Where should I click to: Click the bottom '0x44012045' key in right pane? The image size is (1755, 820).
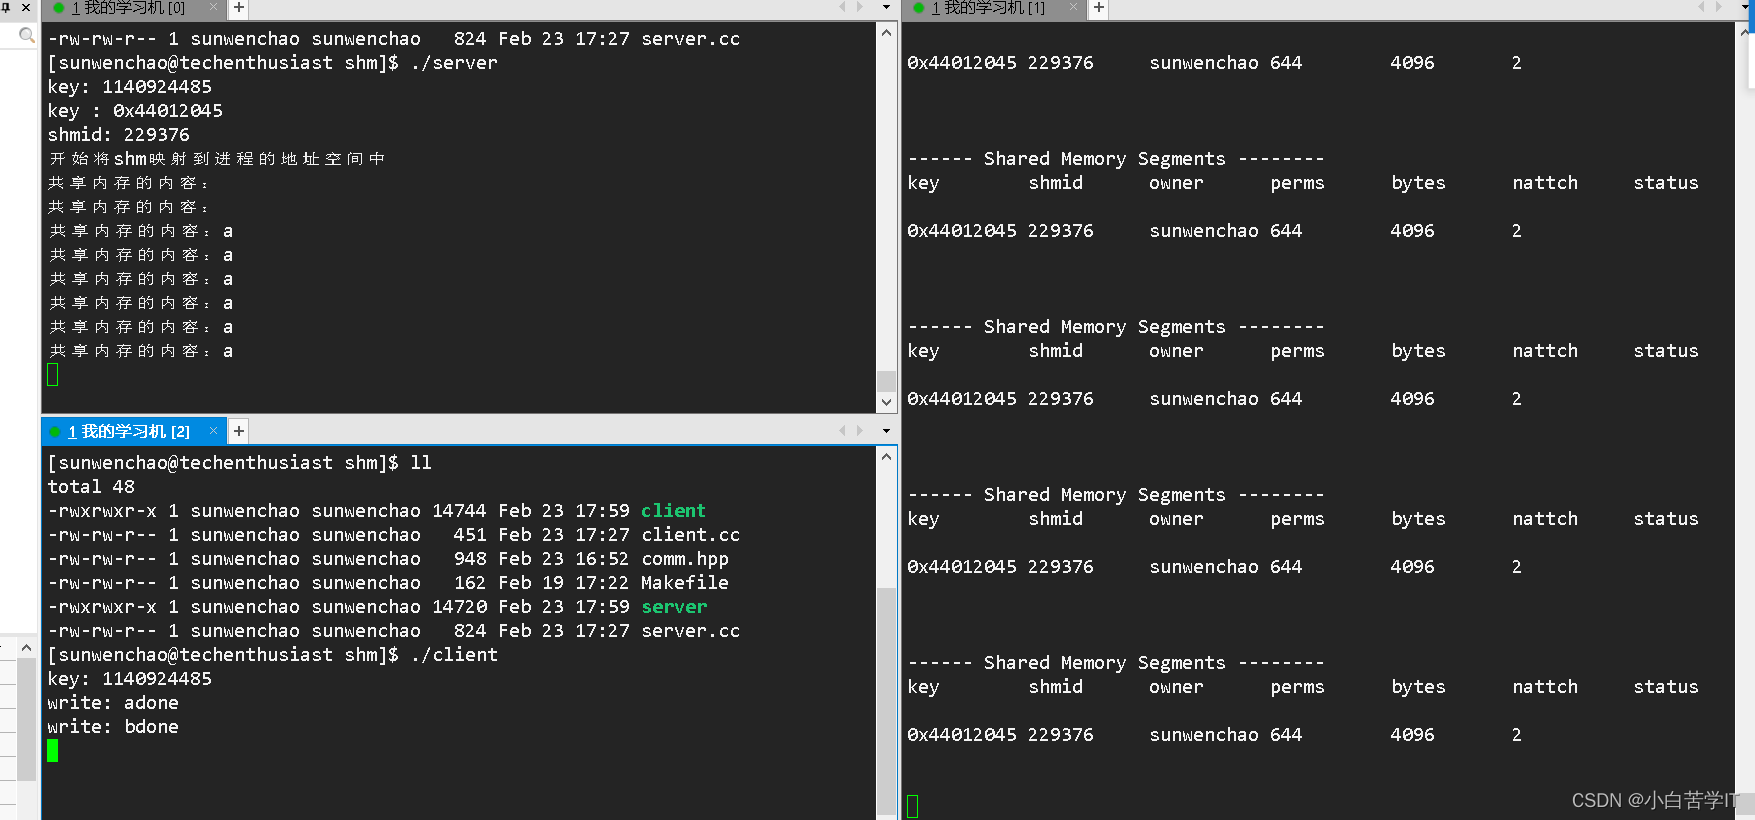[x=962, y=735]
